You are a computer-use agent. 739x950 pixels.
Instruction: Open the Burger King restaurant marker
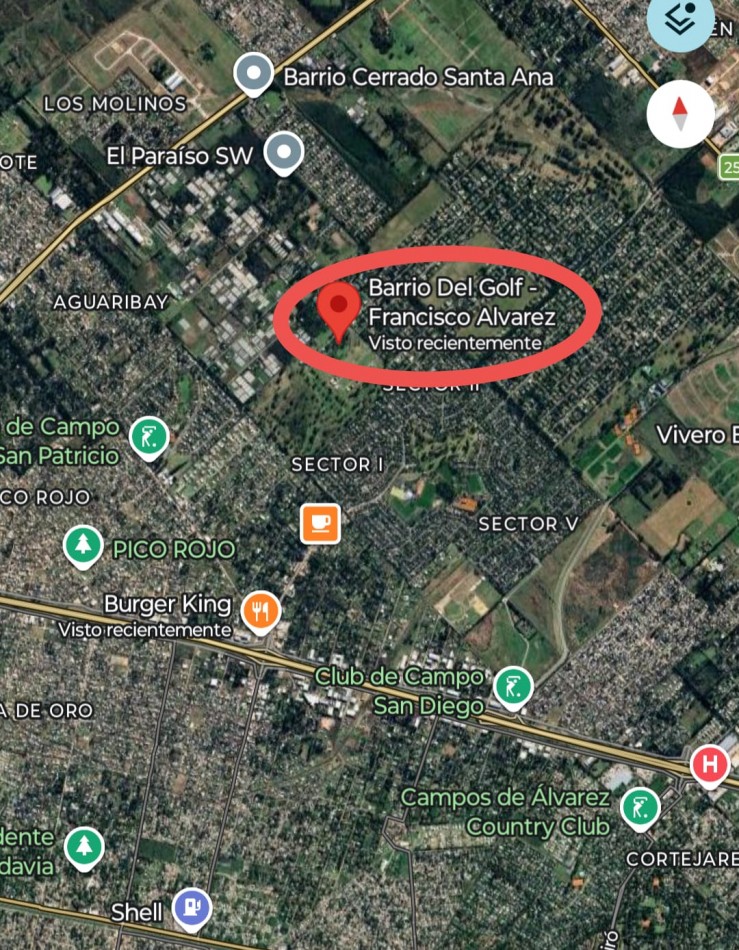pyautogui.click(x=261, y=613)
